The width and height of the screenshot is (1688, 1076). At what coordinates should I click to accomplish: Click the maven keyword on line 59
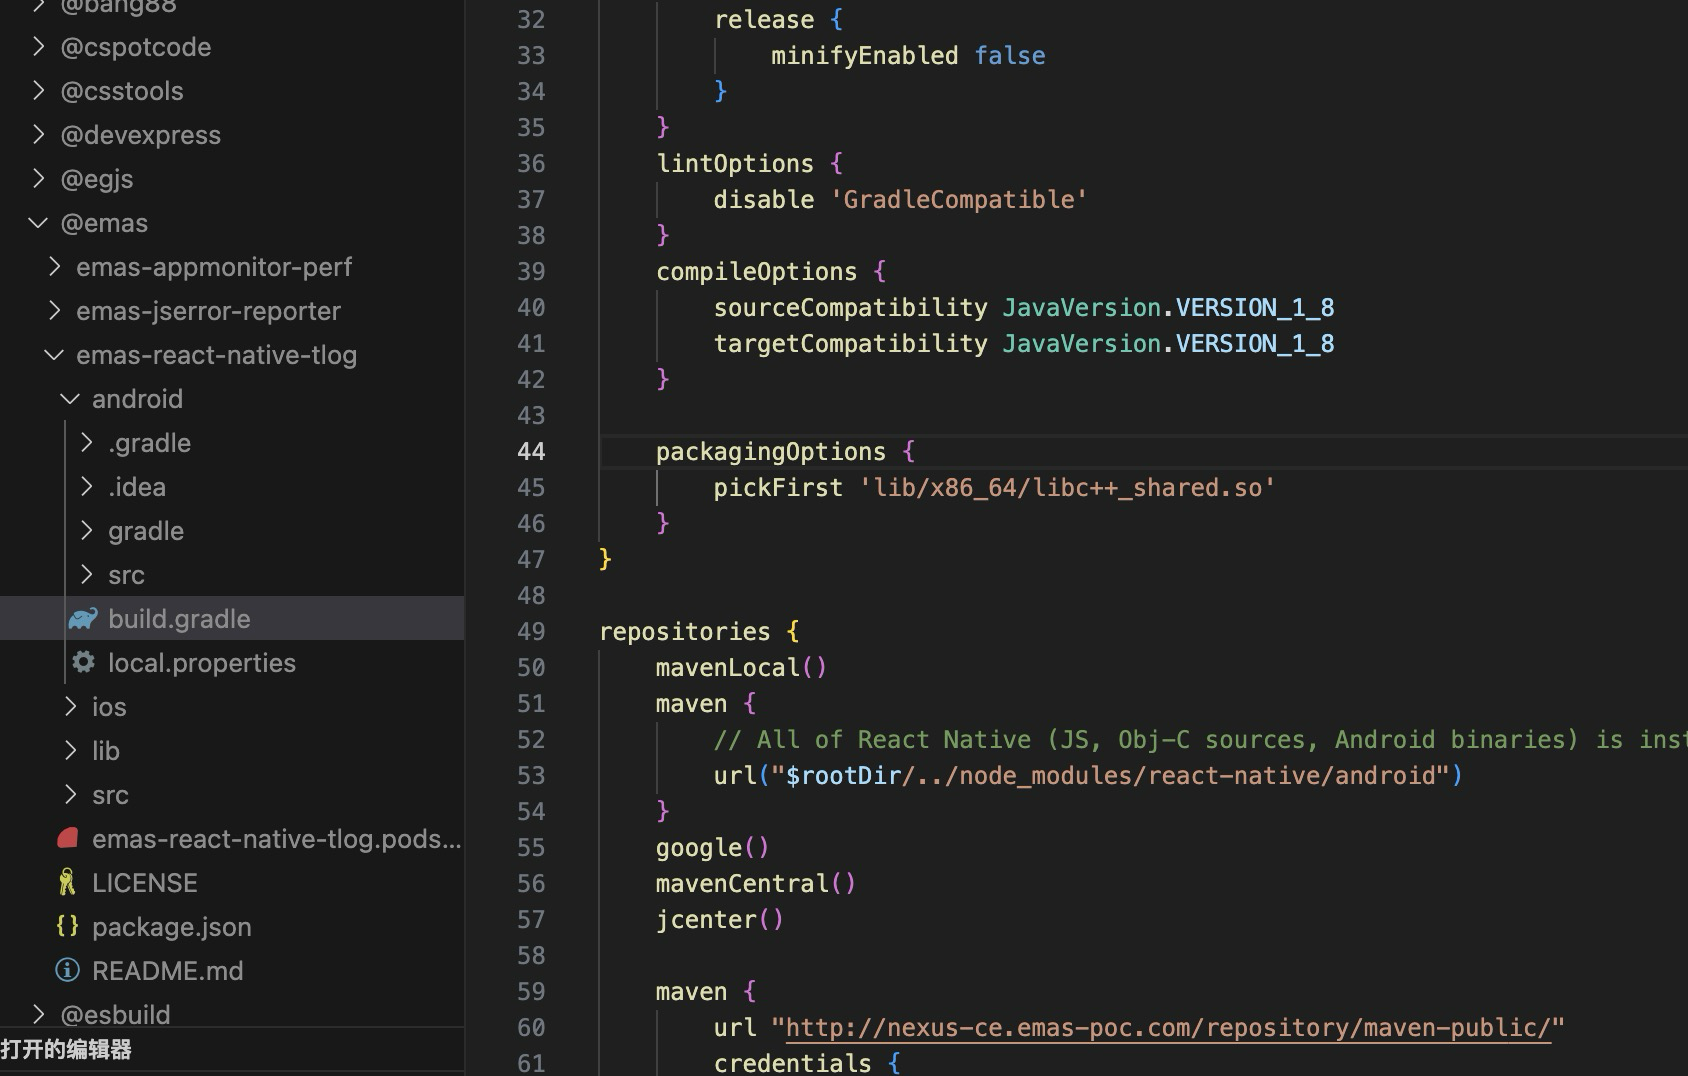pos(691,991)
